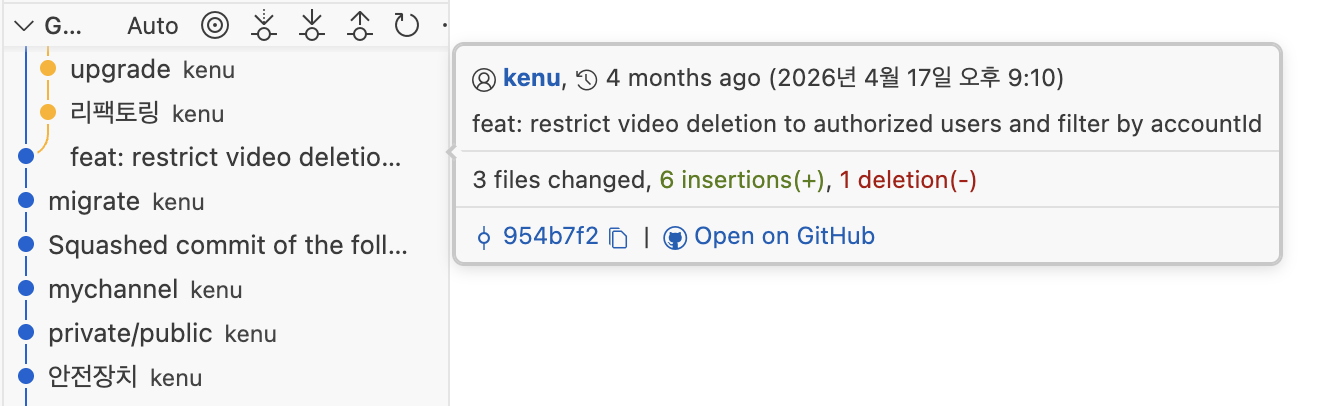
Task: Select the migrate commit entry
Action: point(225,201)
